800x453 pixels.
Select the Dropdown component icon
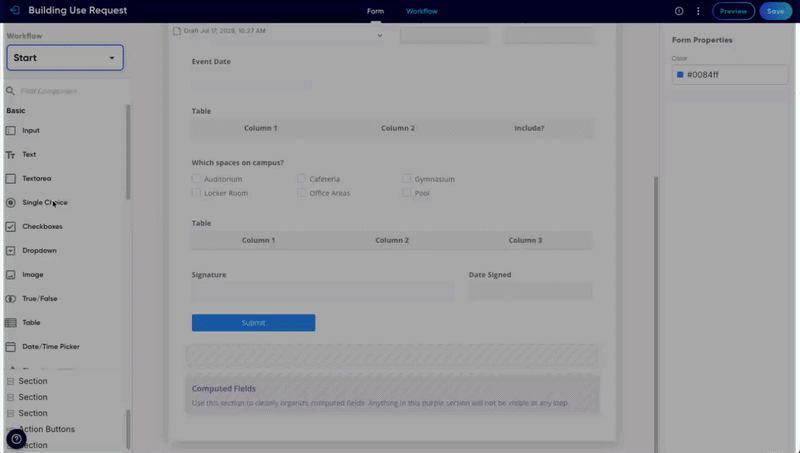pyautogui.click(x=11, y=250)
